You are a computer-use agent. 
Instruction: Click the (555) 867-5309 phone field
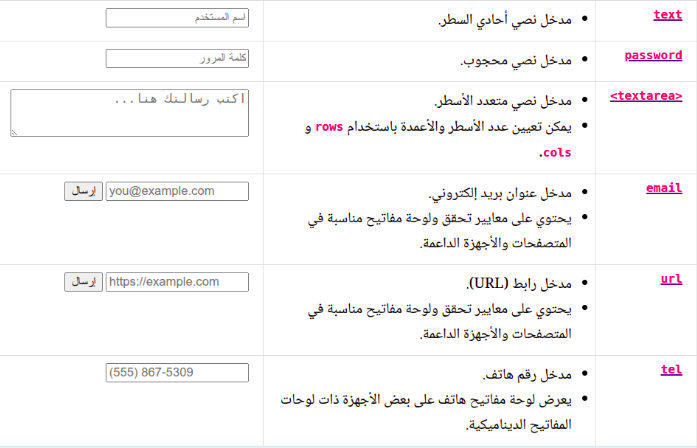pos(177,373)
